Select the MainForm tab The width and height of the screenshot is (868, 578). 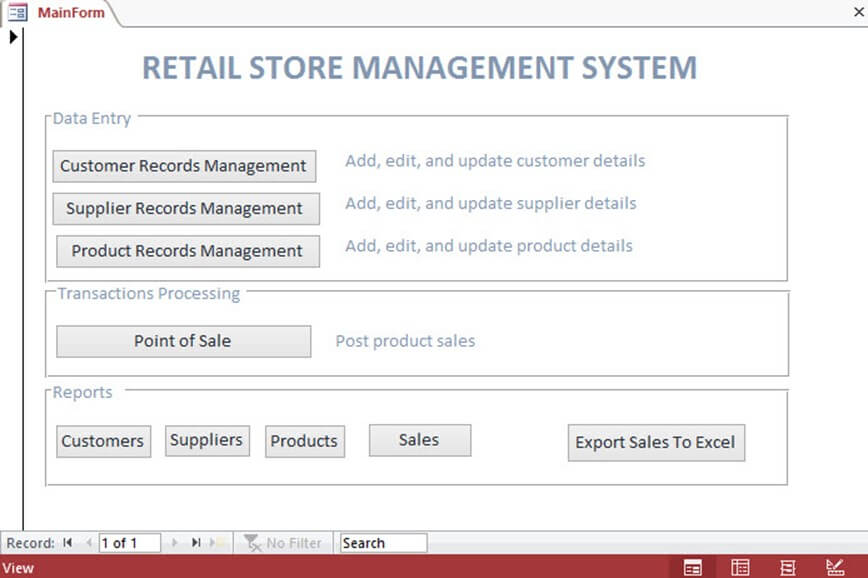point(70,13)
